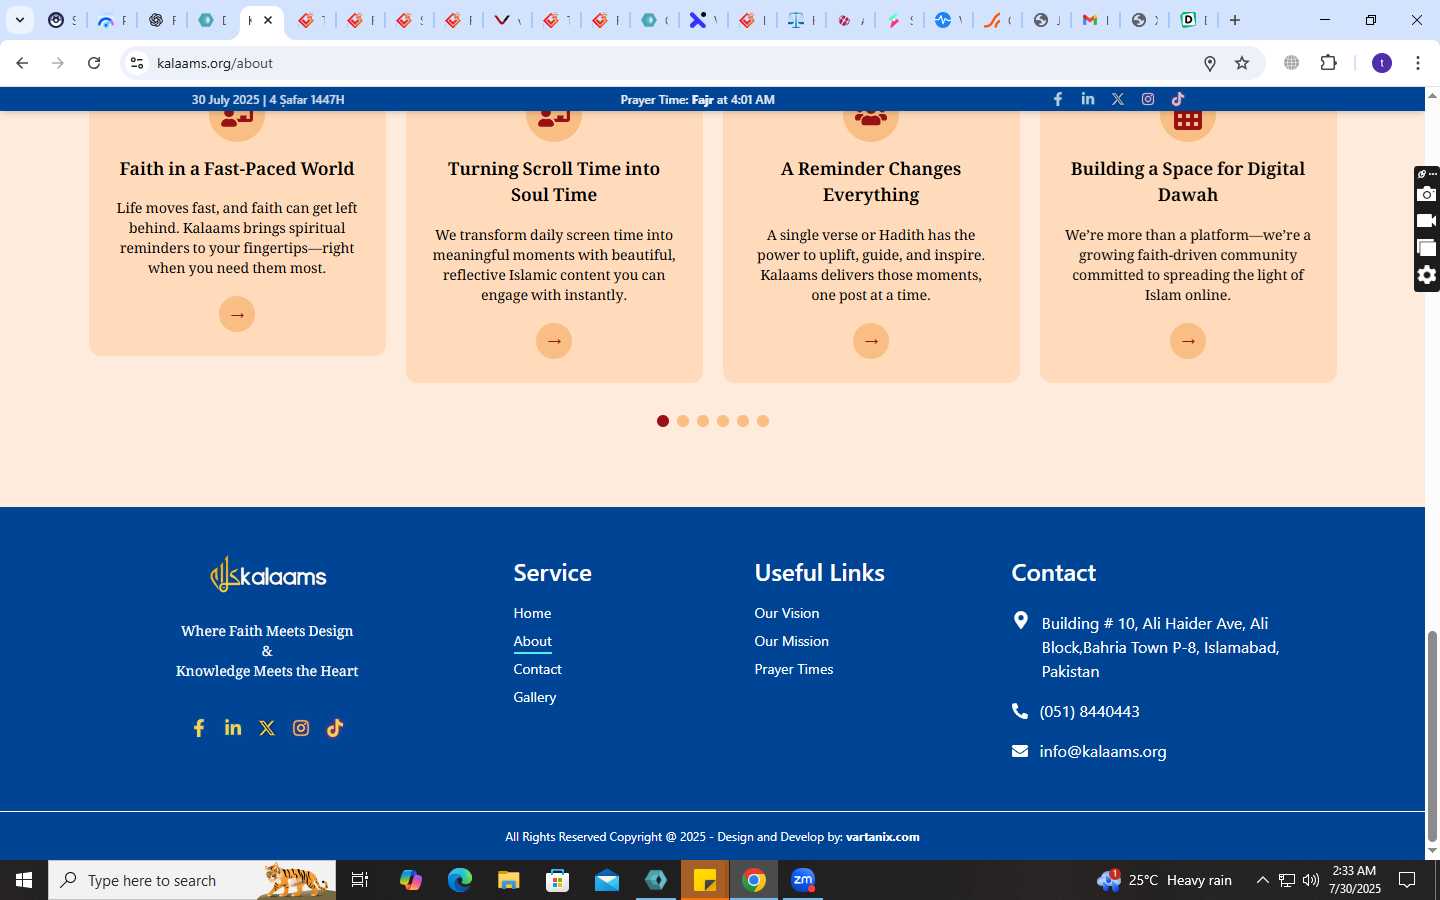This screenshot has width=1440, height=900.
Task: Open the Instagram icon in the top bar
Action: click(x=1148, y=99)
